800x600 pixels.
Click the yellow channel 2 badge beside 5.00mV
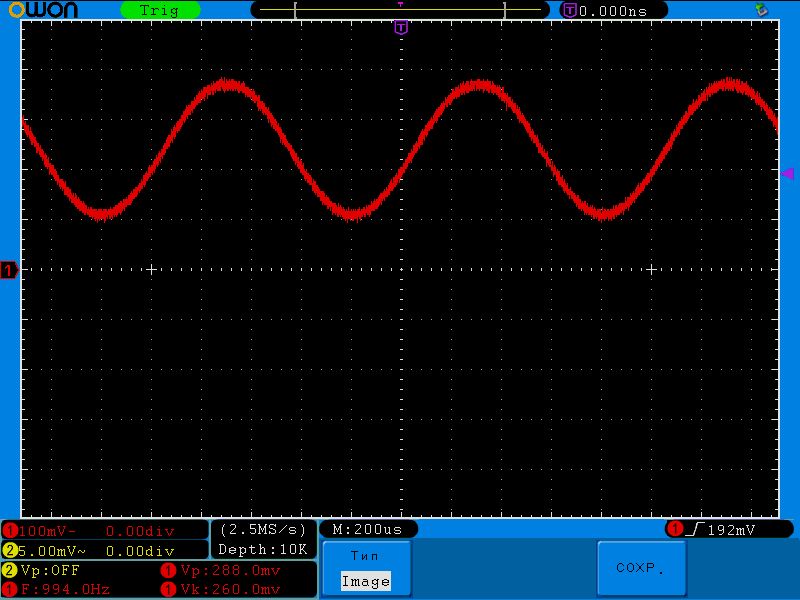tap(10, 551)
